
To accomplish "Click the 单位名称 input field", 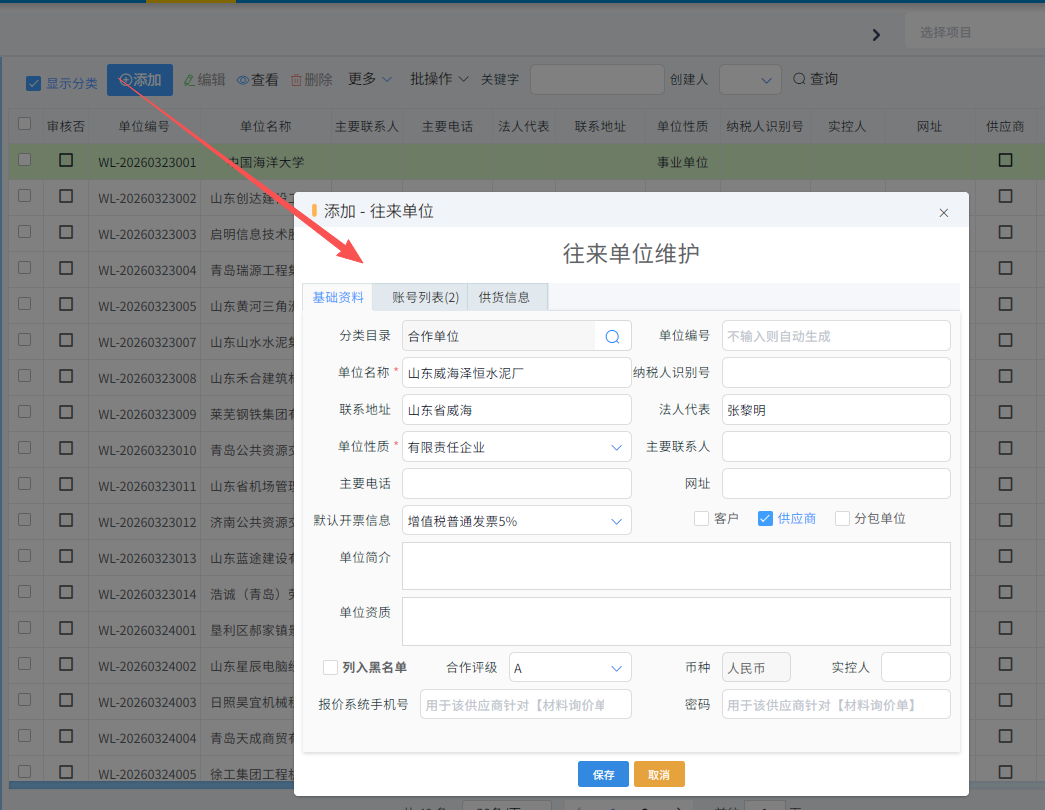I will 517,373.
